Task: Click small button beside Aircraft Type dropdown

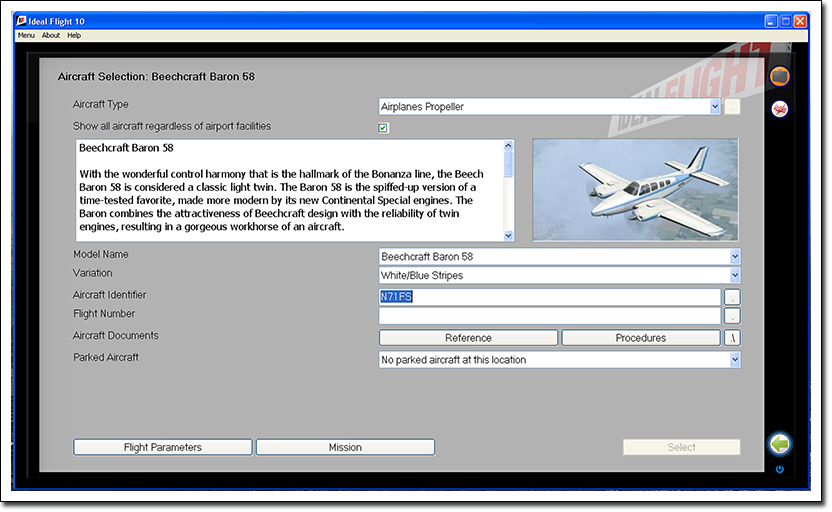Action: [x=732, y=107]
